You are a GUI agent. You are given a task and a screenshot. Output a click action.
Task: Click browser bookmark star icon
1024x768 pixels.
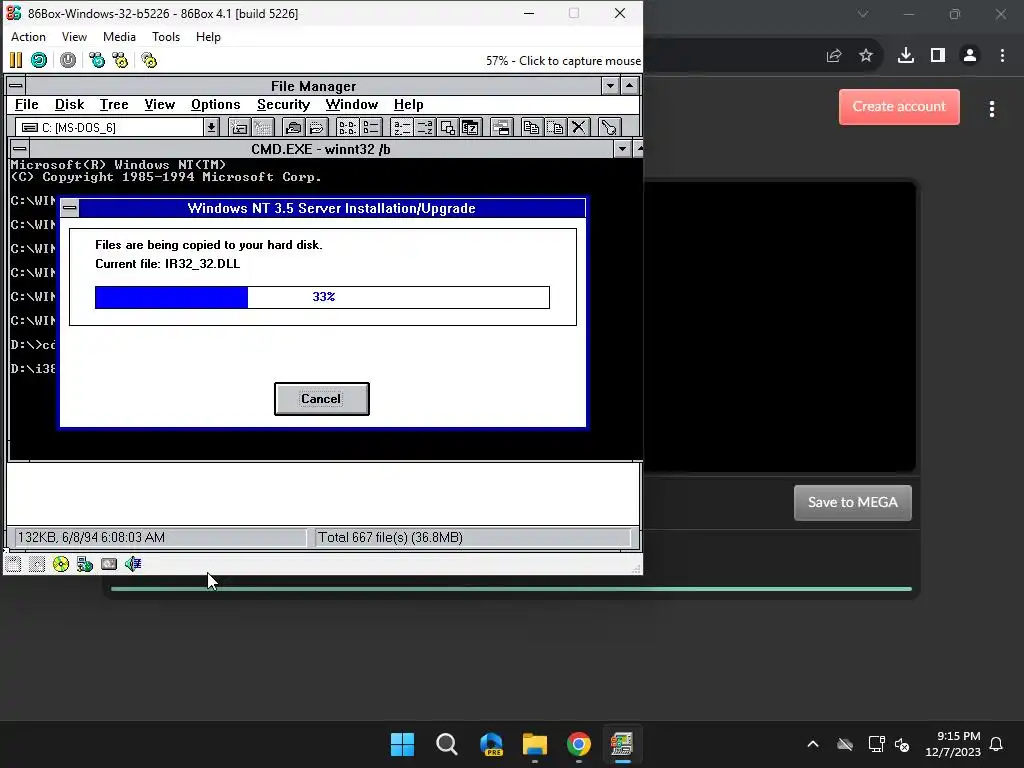(866, 56)
